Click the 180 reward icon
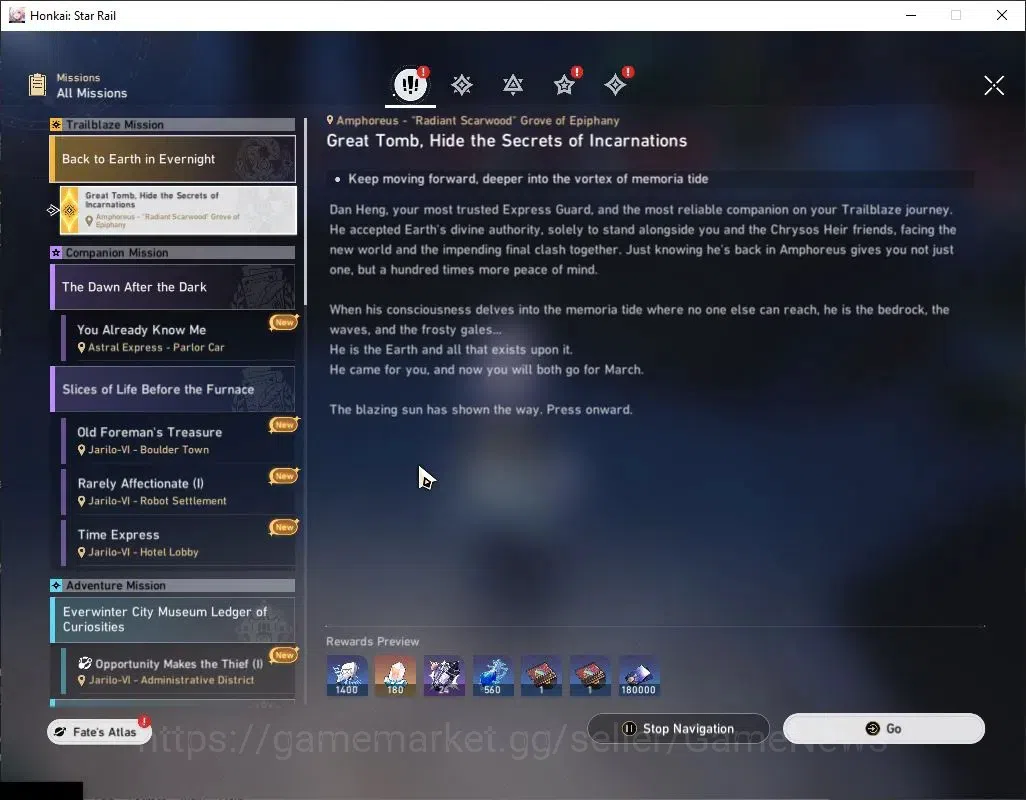1026x800 pixels. (395, 675)
